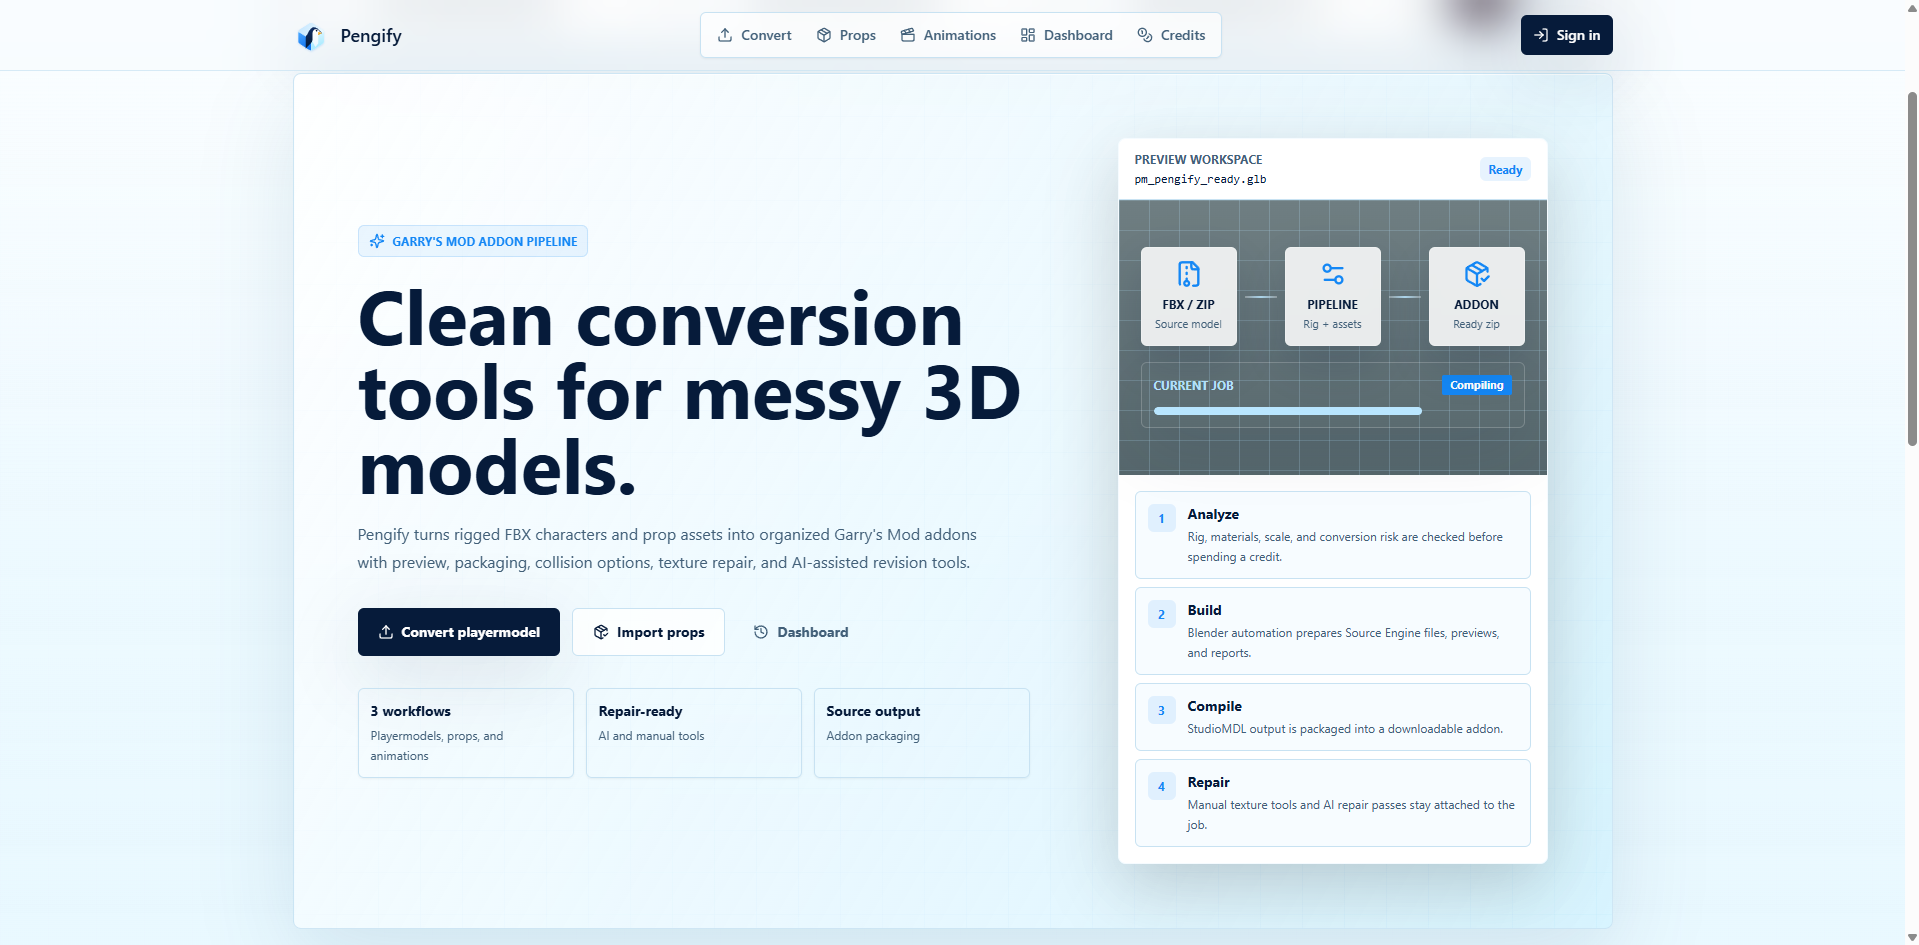Click the Ready status badge
Screen dimensions: 1919x945
coord(1505,170)
